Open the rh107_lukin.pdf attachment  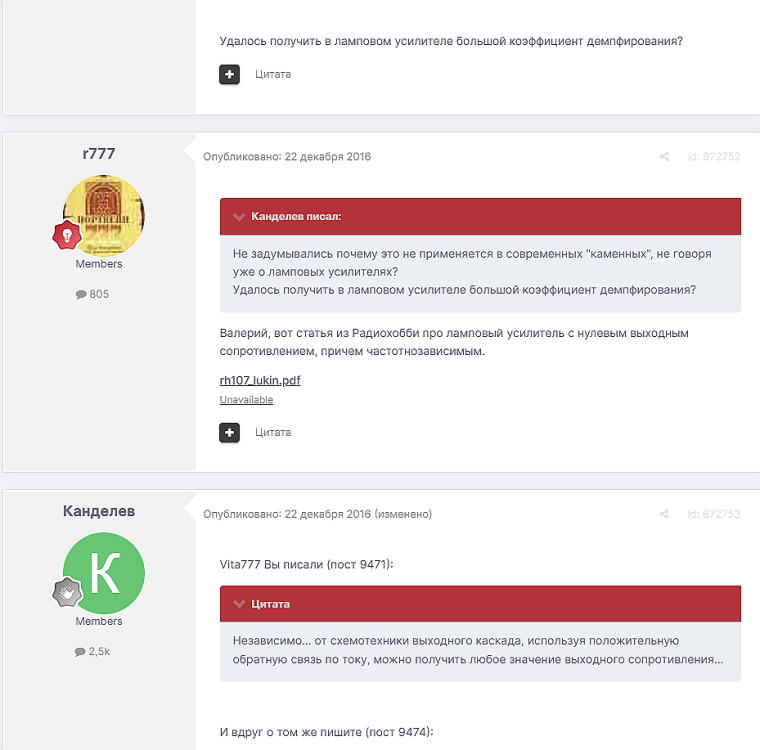(260, 380)
